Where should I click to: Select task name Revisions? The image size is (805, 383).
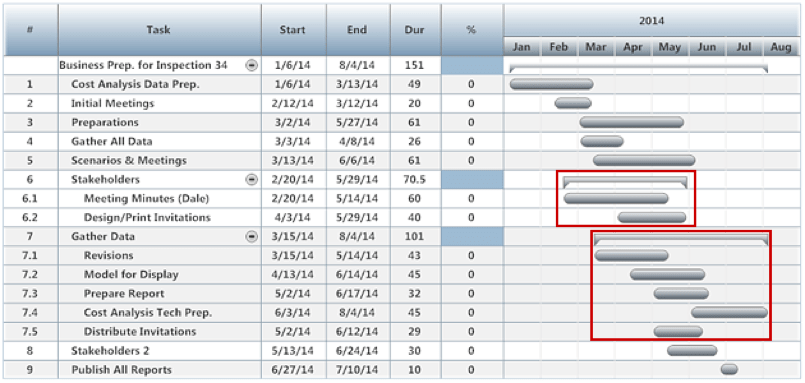[x=108, y=255]
